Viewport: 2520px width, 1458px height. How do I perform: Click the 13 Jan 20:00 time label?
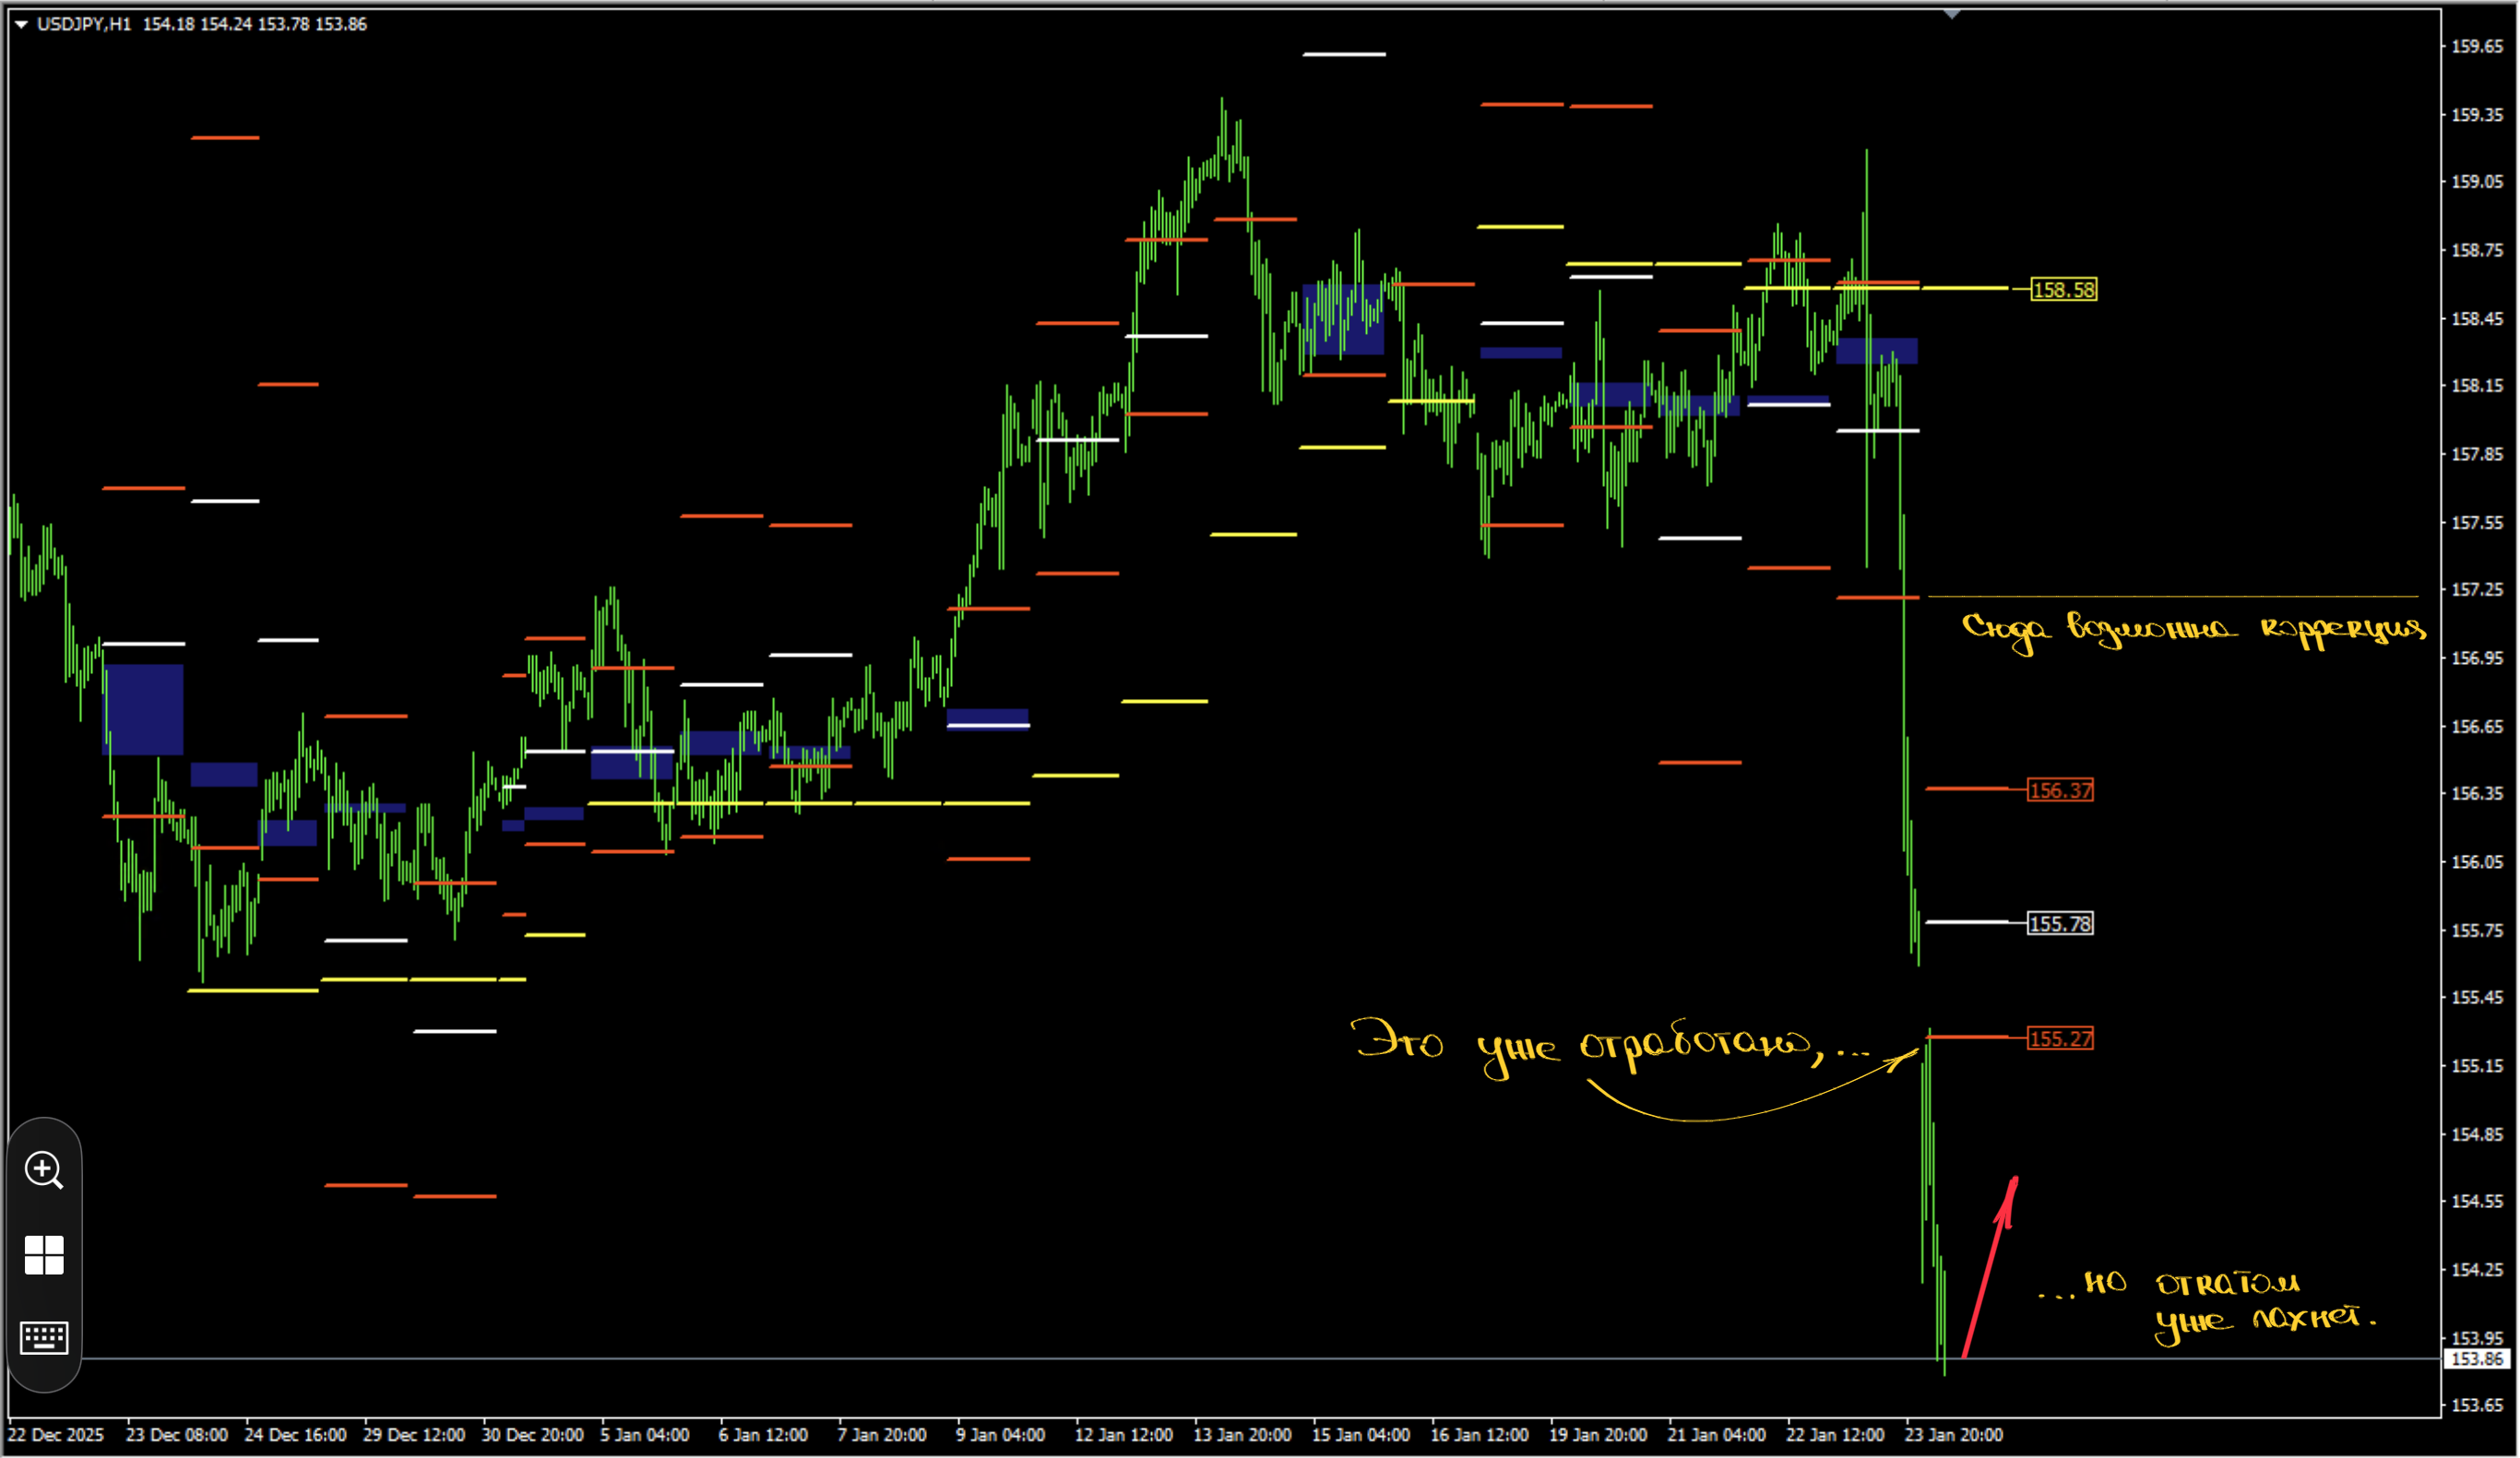tap(1241, 1434)
